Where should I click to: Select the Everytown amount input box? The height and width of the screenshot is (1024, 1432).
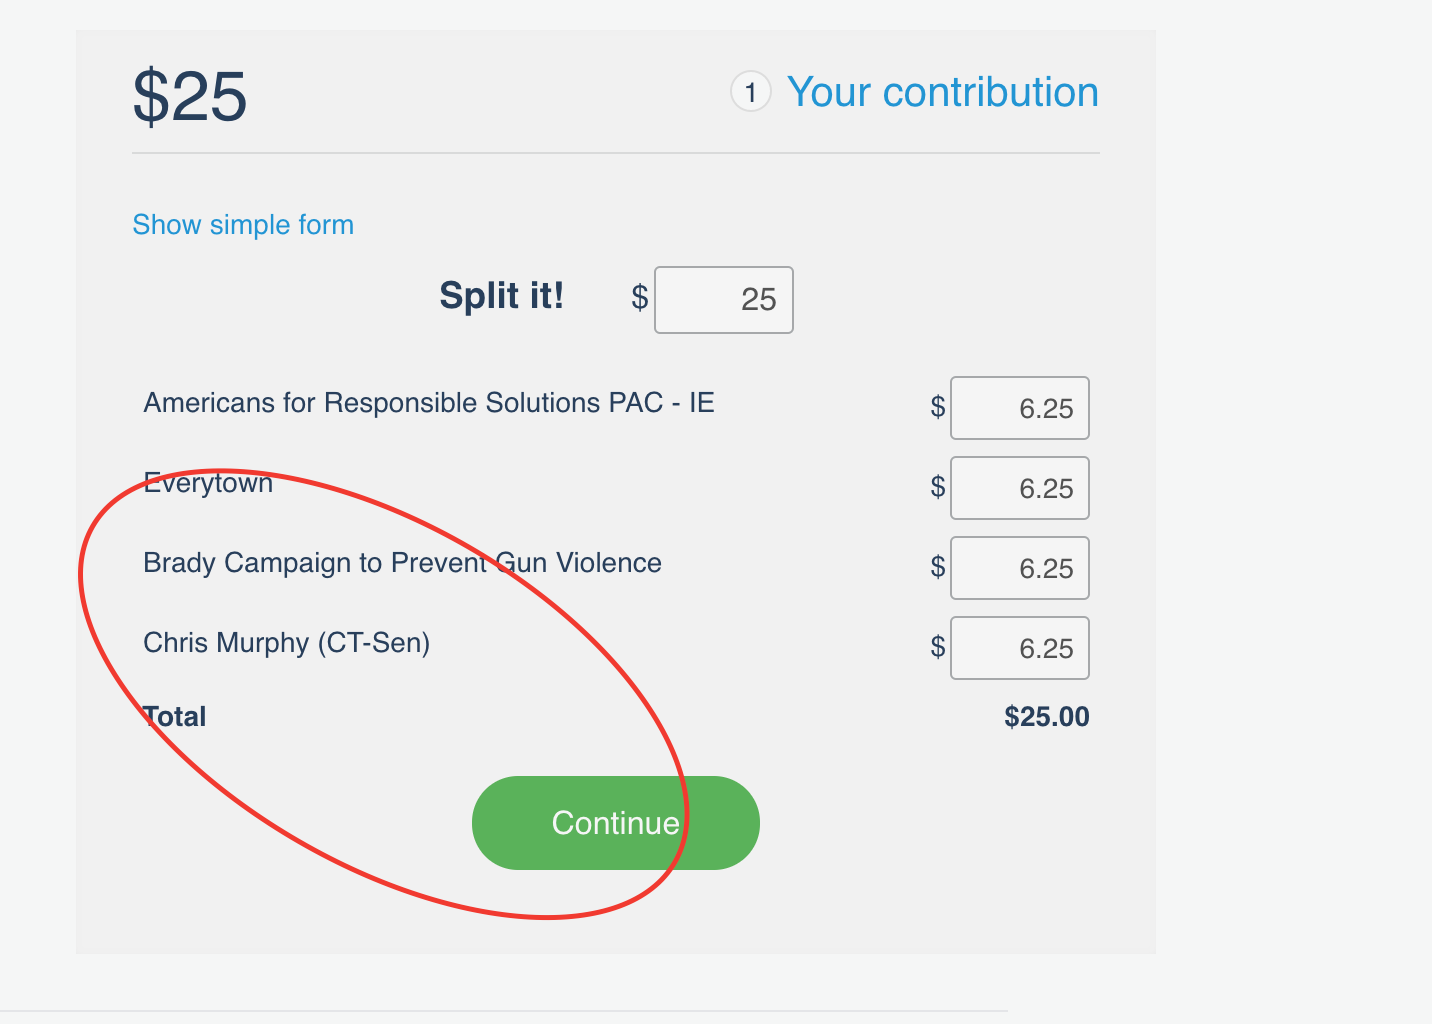point(1020,488)
